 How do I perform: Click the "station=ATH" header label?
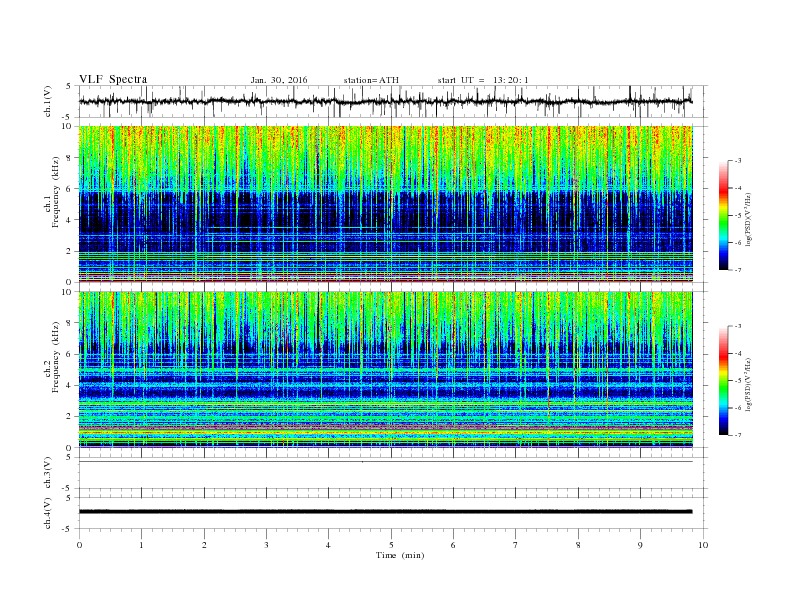371,80
